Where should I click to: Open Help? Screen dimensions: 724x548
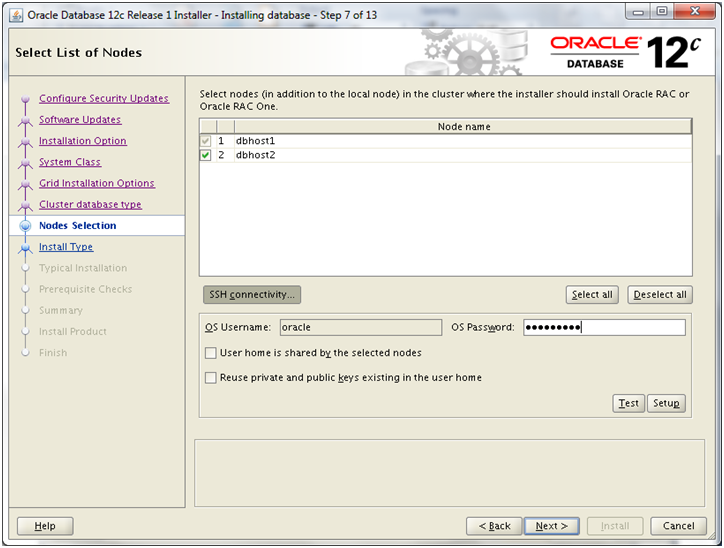[x=45, y=526]
